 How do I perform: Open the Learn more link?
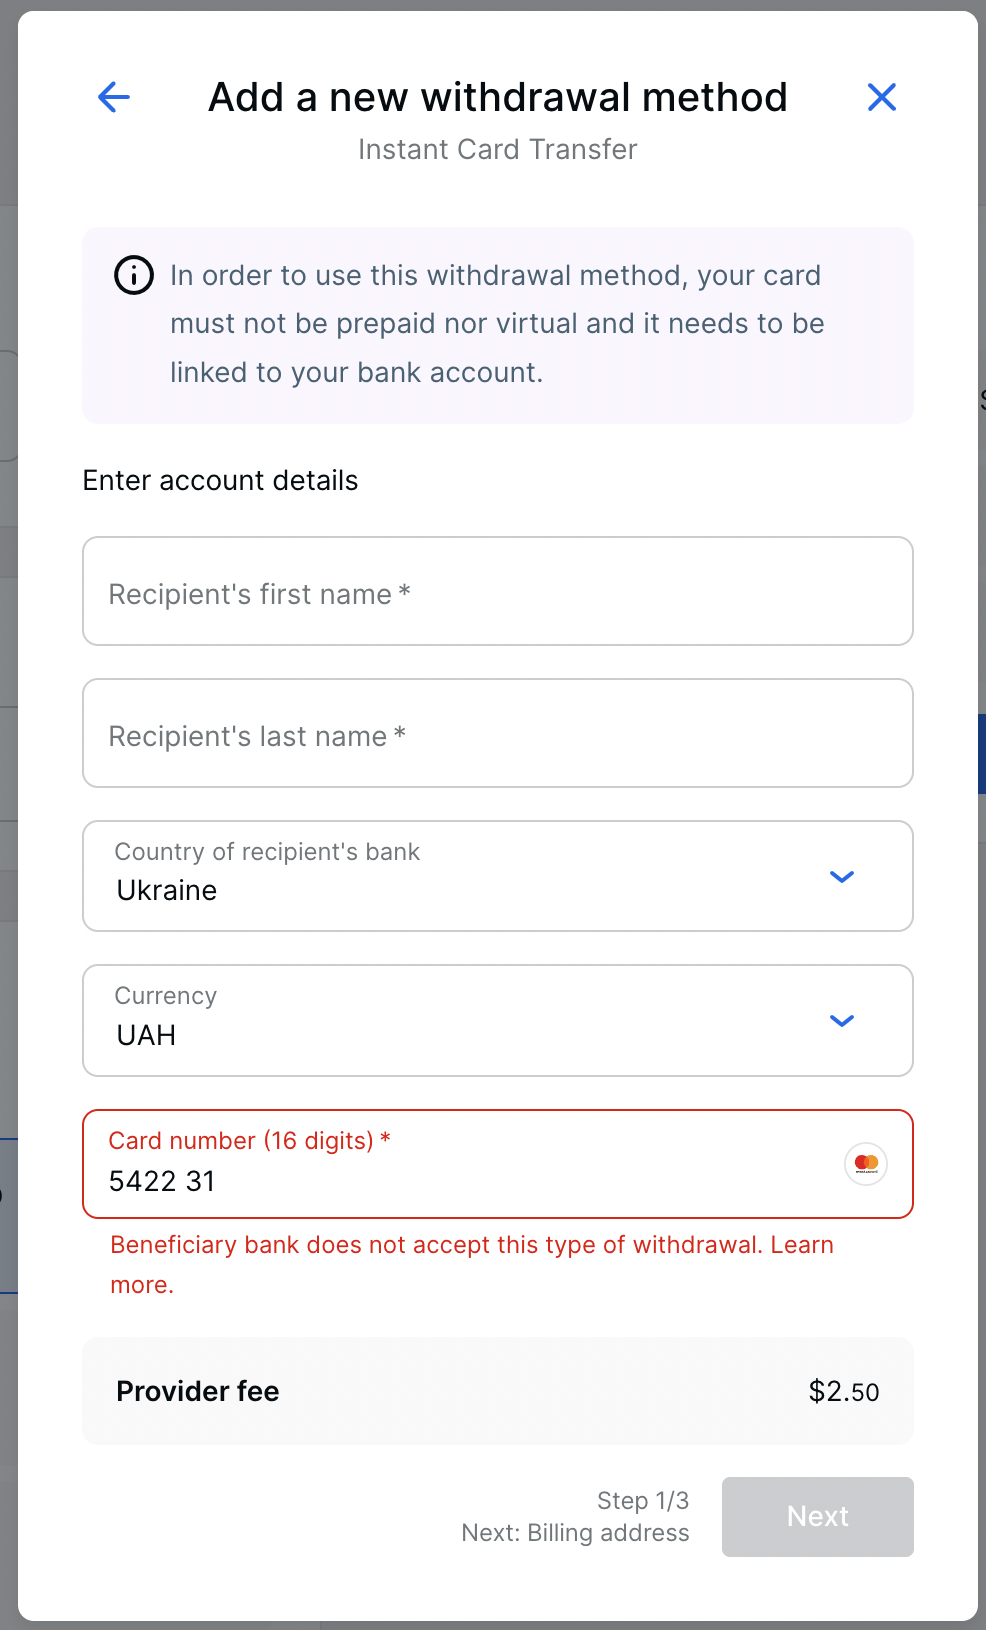[472, 1265]
